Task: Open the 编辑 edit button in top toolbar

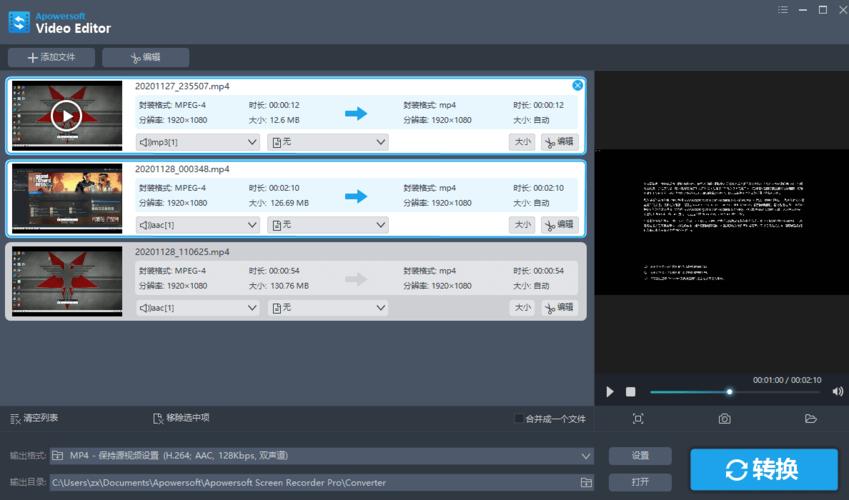Action: coord(146,57)
